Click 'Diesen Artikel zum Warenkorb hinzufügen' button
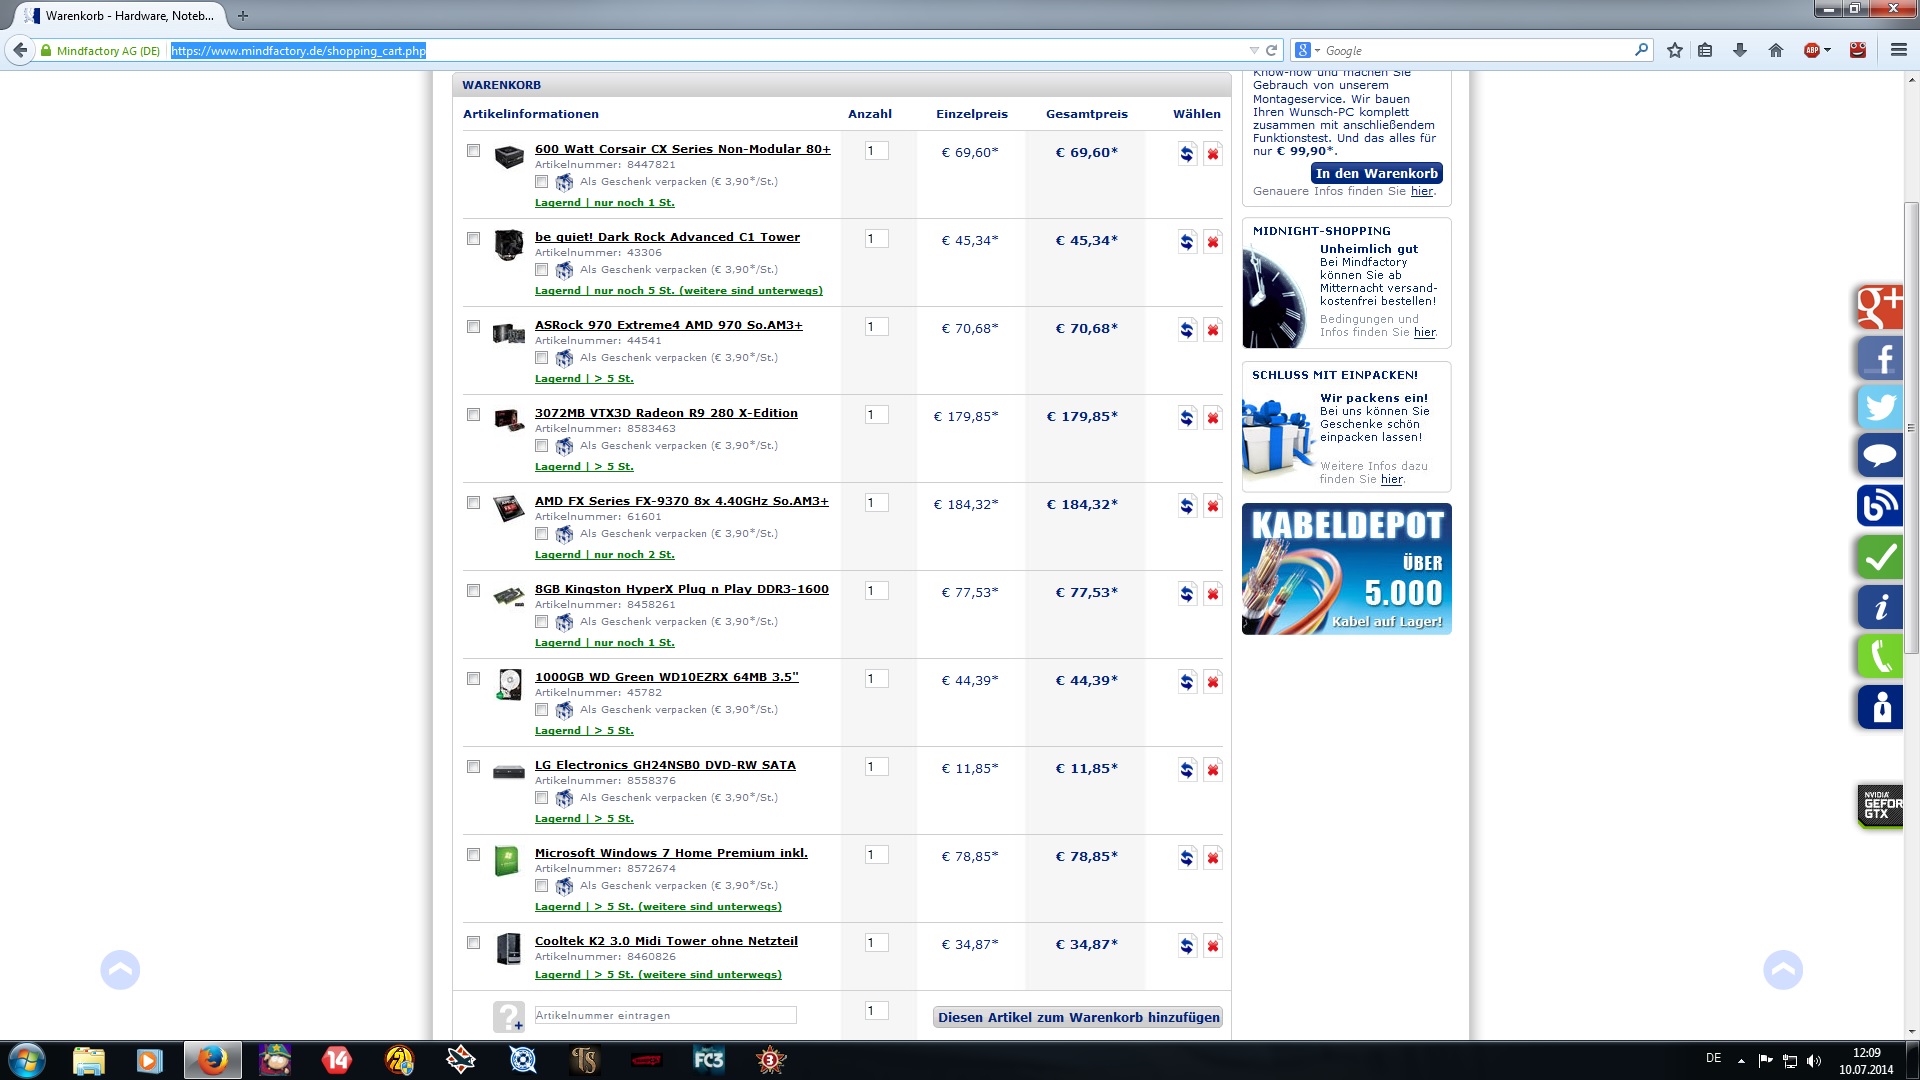 coord(1078,1018)
